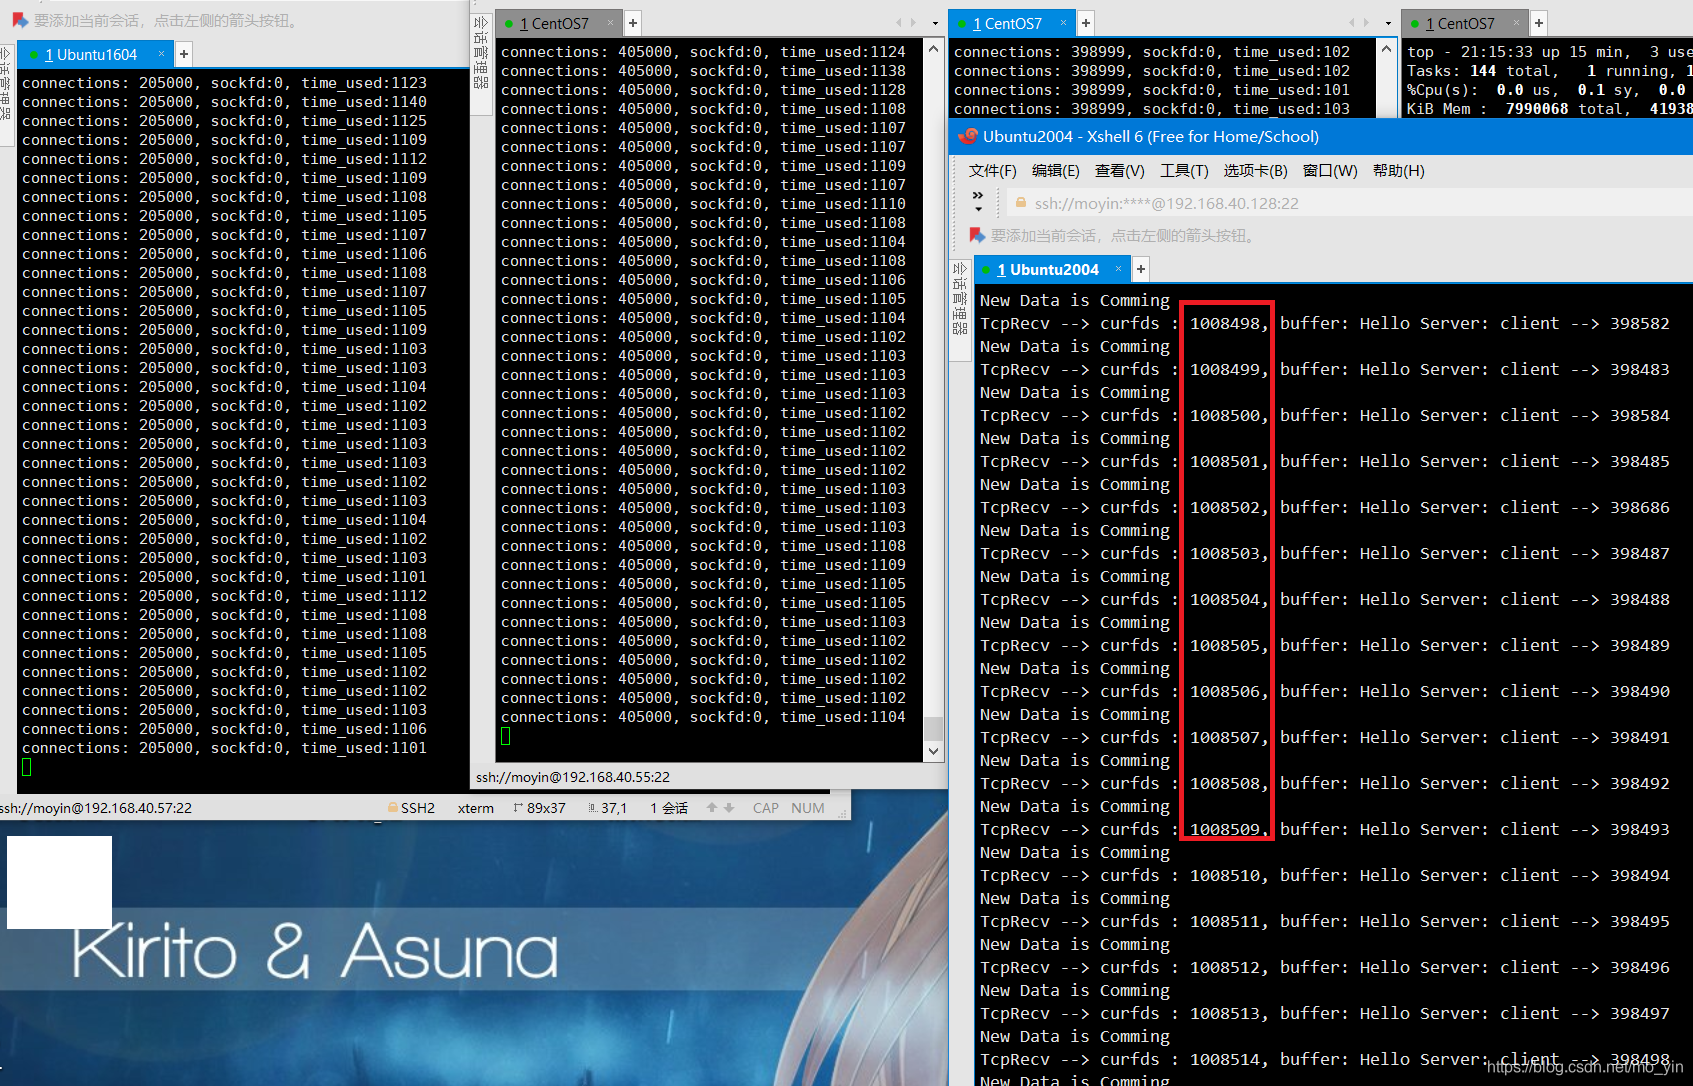Expand the toolbar overflow chevron in Ubuntu2004 window
Screen dimensions: 1693x1086
[x=978, y=202]
